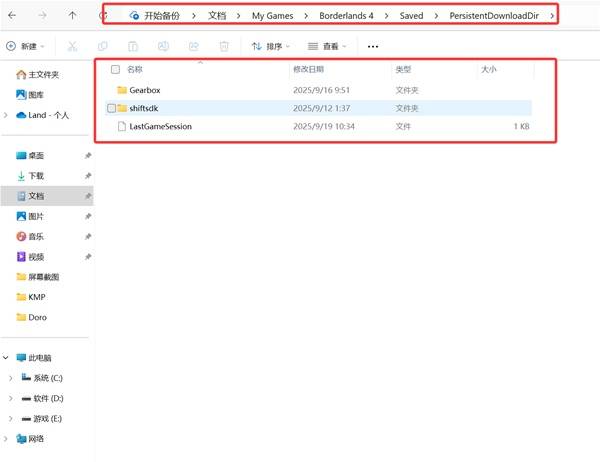Open 游戏 (E:) drive in sidebar
This screenshot has height=462, width=600.
(x=48, y=417)
